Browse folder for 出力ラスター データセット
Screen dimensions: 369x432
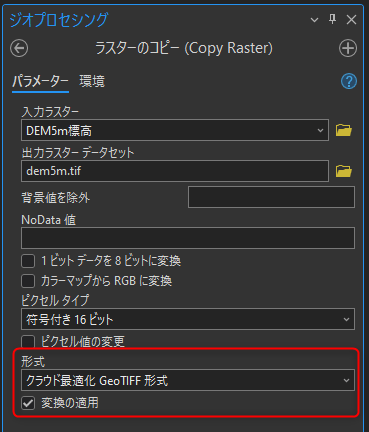tap(344, 171)
